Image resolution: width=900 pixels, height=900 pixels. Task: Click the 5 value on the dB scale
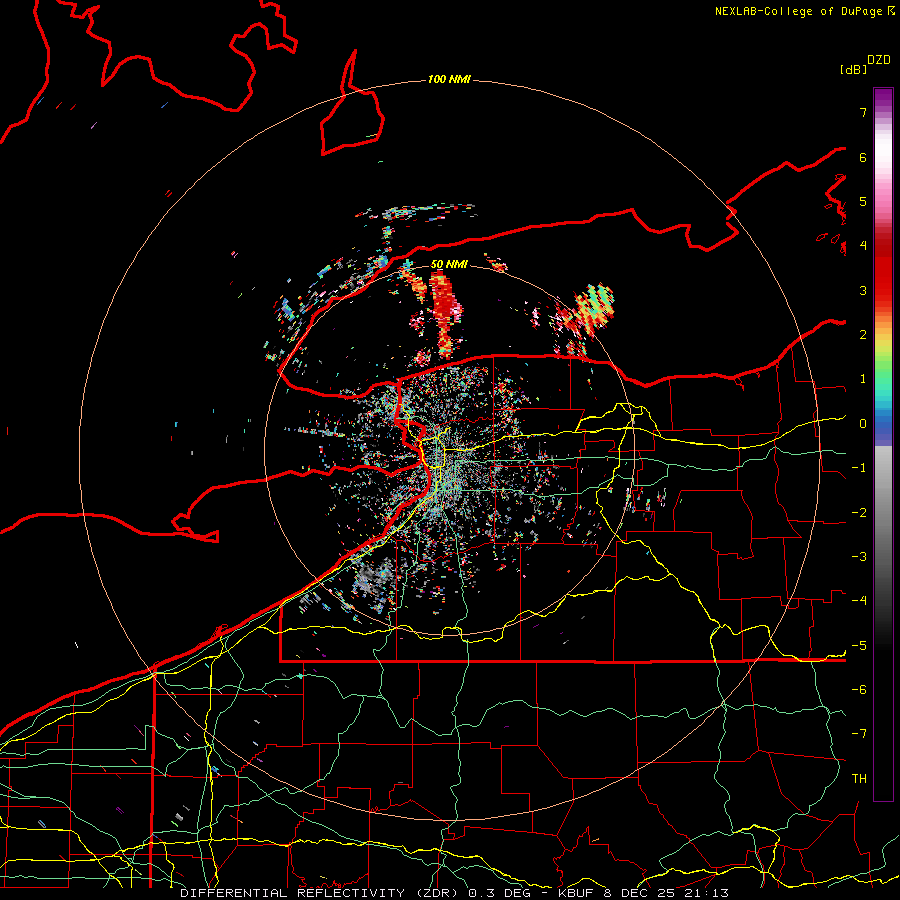pyautogui.click(x=863, y=201)
